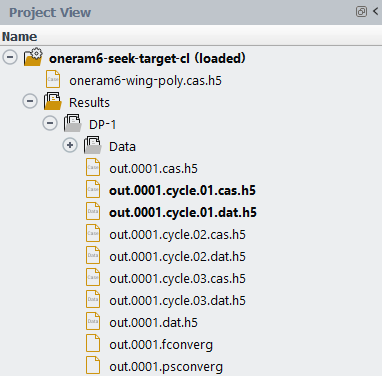This screenshot has width=382, height=376.
Task: Undock the Project View panel
Action: tap(361, 12)
